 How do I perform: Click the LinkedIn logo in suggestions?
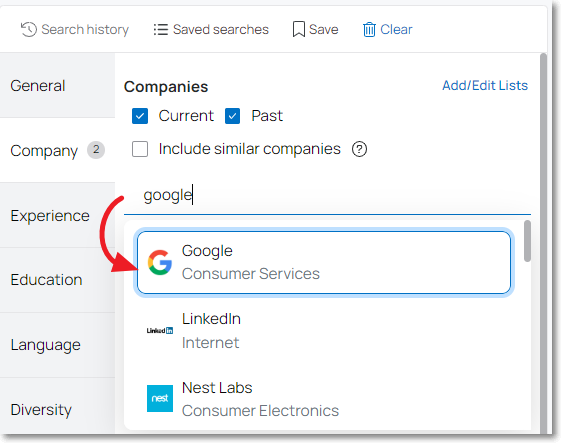tap(160, 330)
